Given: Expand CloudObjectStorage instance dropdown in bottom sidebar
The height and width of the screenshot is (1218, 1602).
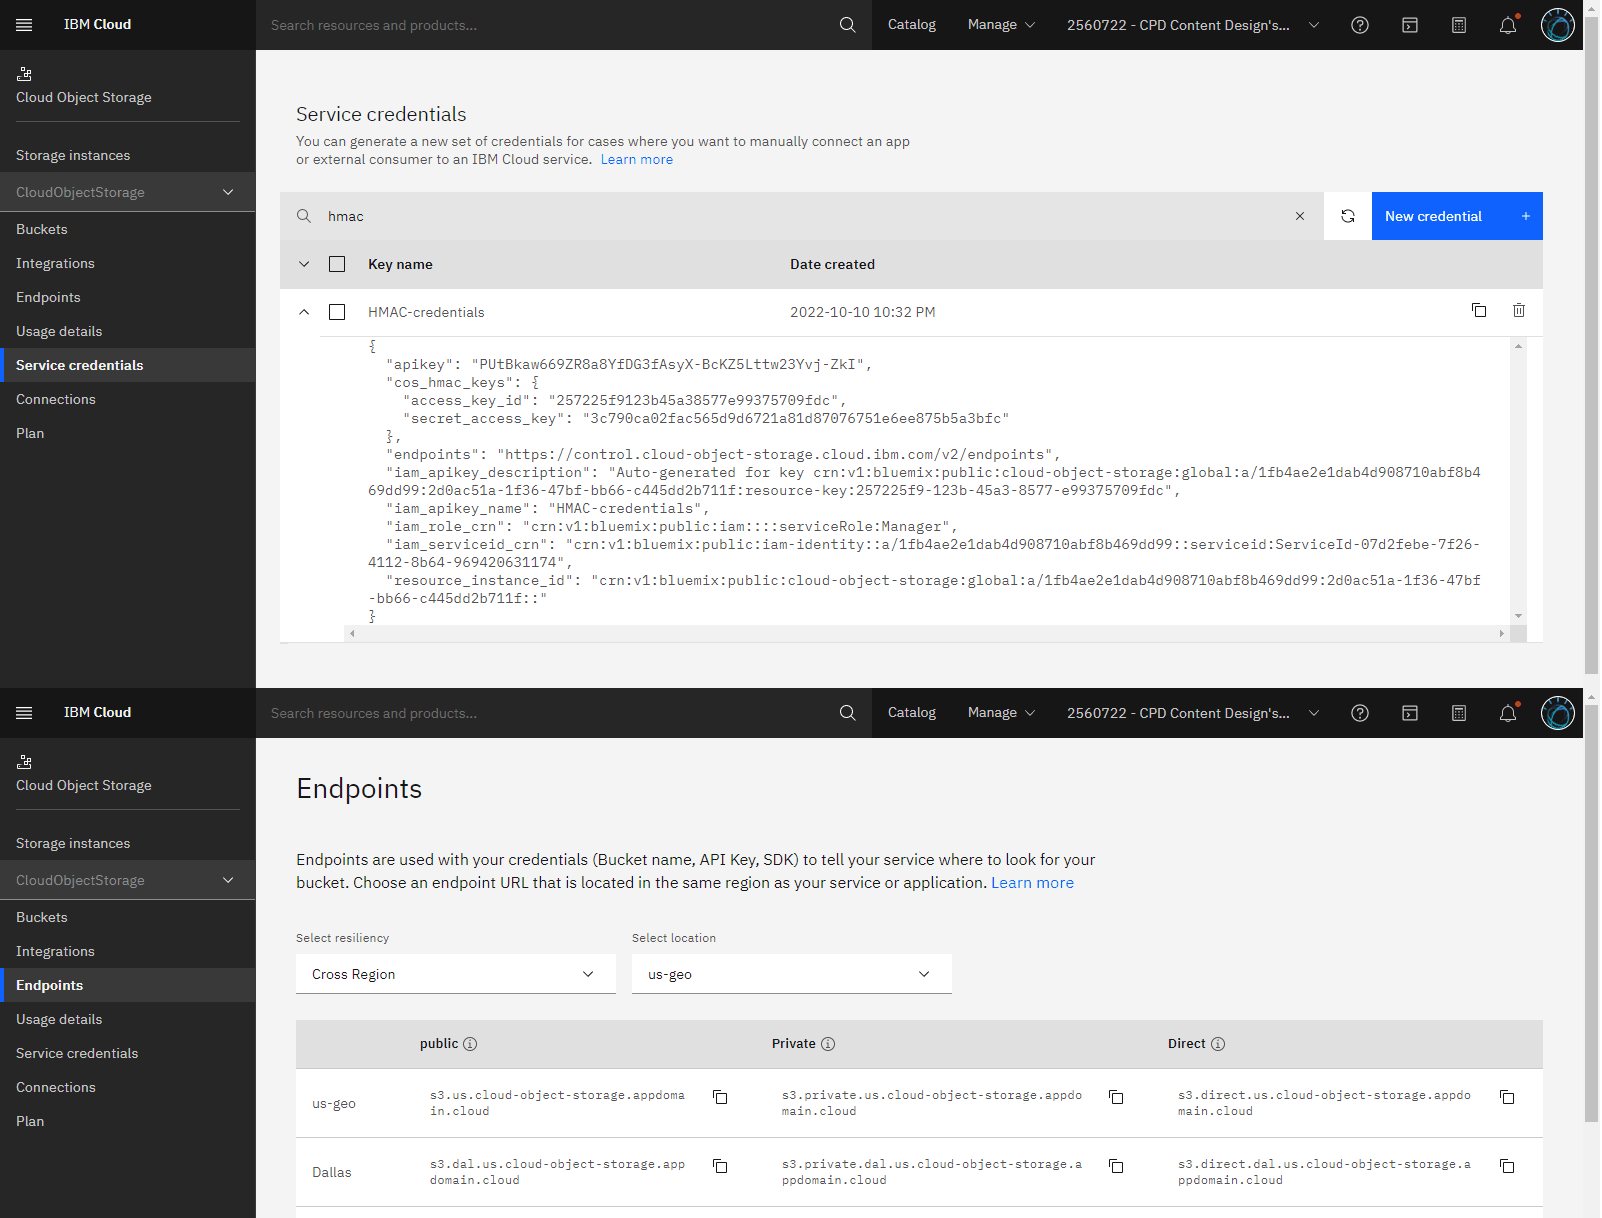Looking at the screenshot, I should pos(127,880).
